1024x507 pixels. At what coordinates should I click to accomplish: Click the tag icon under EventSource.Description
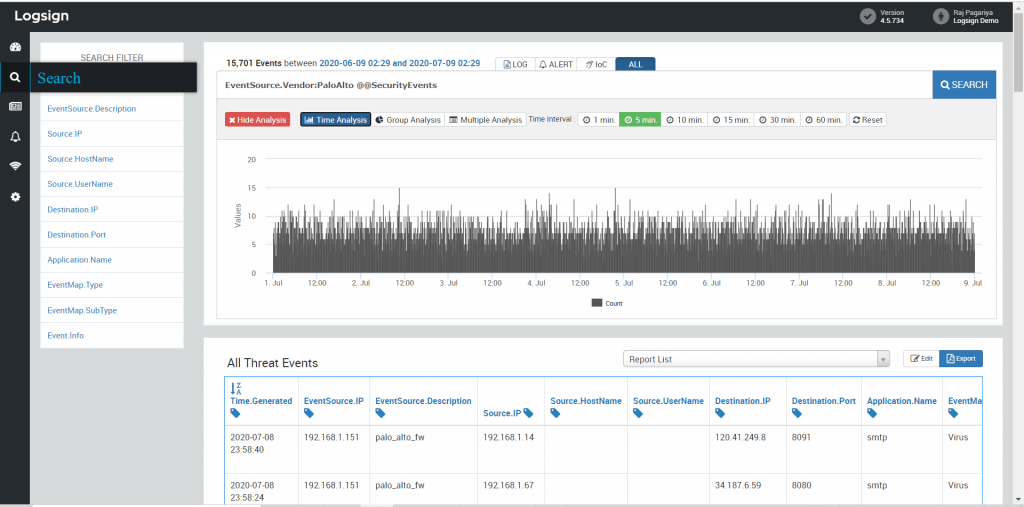coord(381,414)
